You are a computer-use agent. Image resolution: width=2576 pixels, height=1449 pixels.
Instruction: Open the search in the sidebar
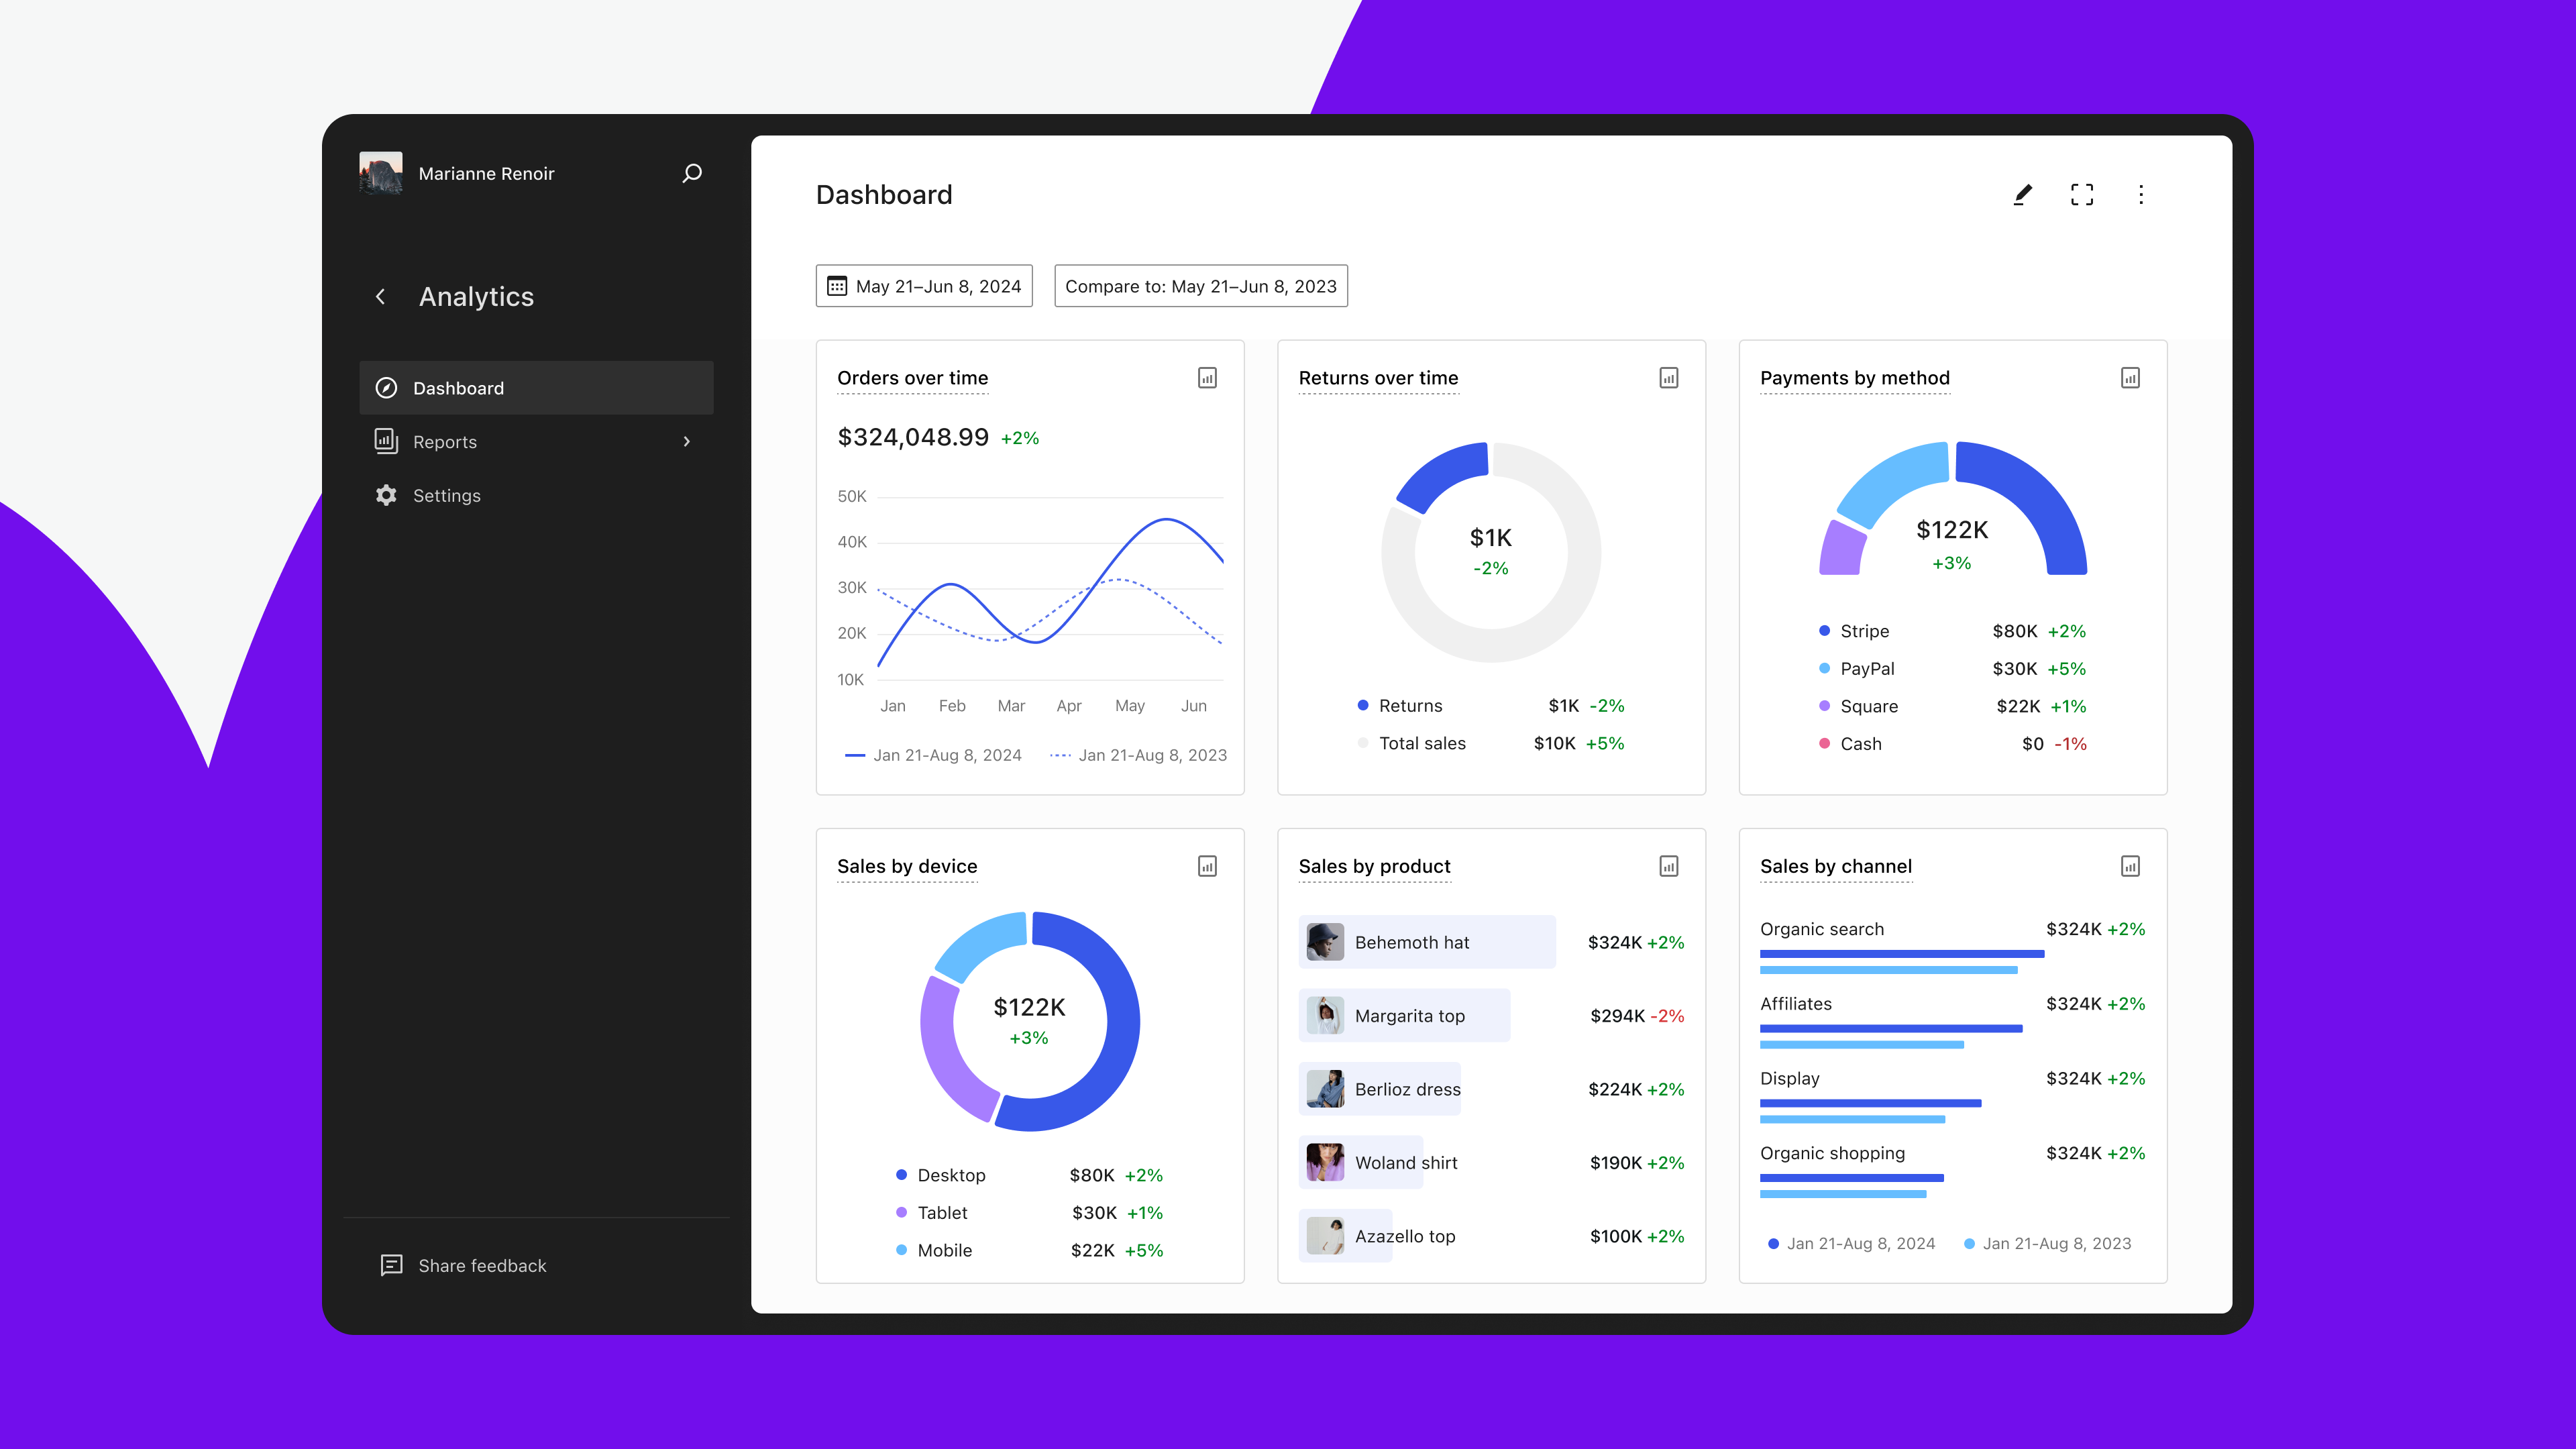(691, 173)
